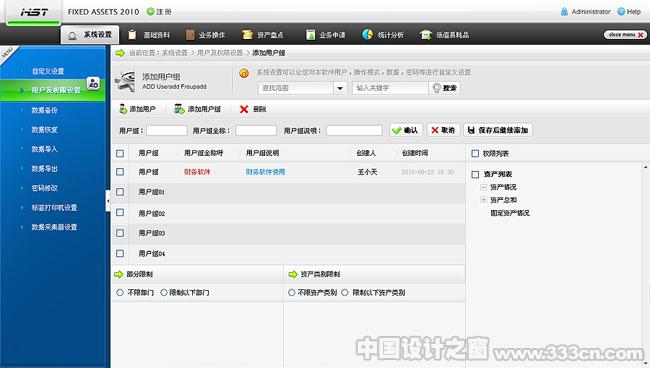Click the 添加用户 toolbar button
The height and width of the screenshot is (368, 650).
click(x=137, y=109)
